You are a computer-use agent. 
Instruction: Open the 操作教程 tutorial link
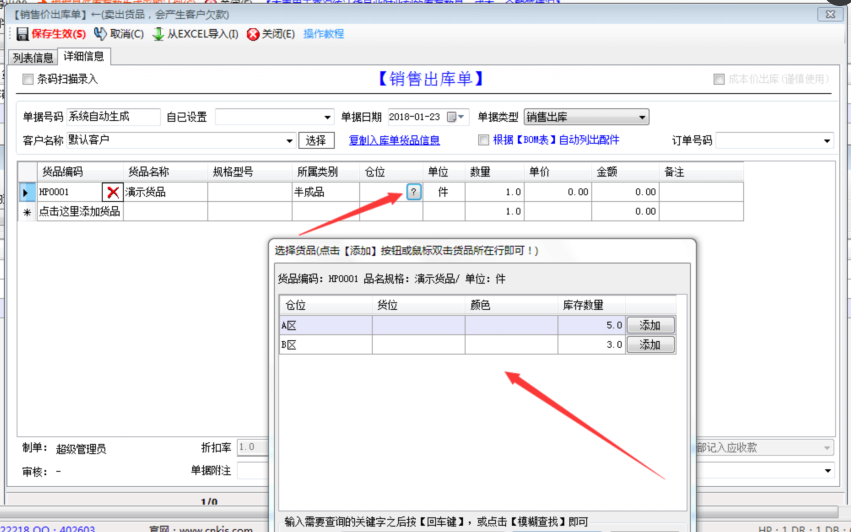point(323,34)
